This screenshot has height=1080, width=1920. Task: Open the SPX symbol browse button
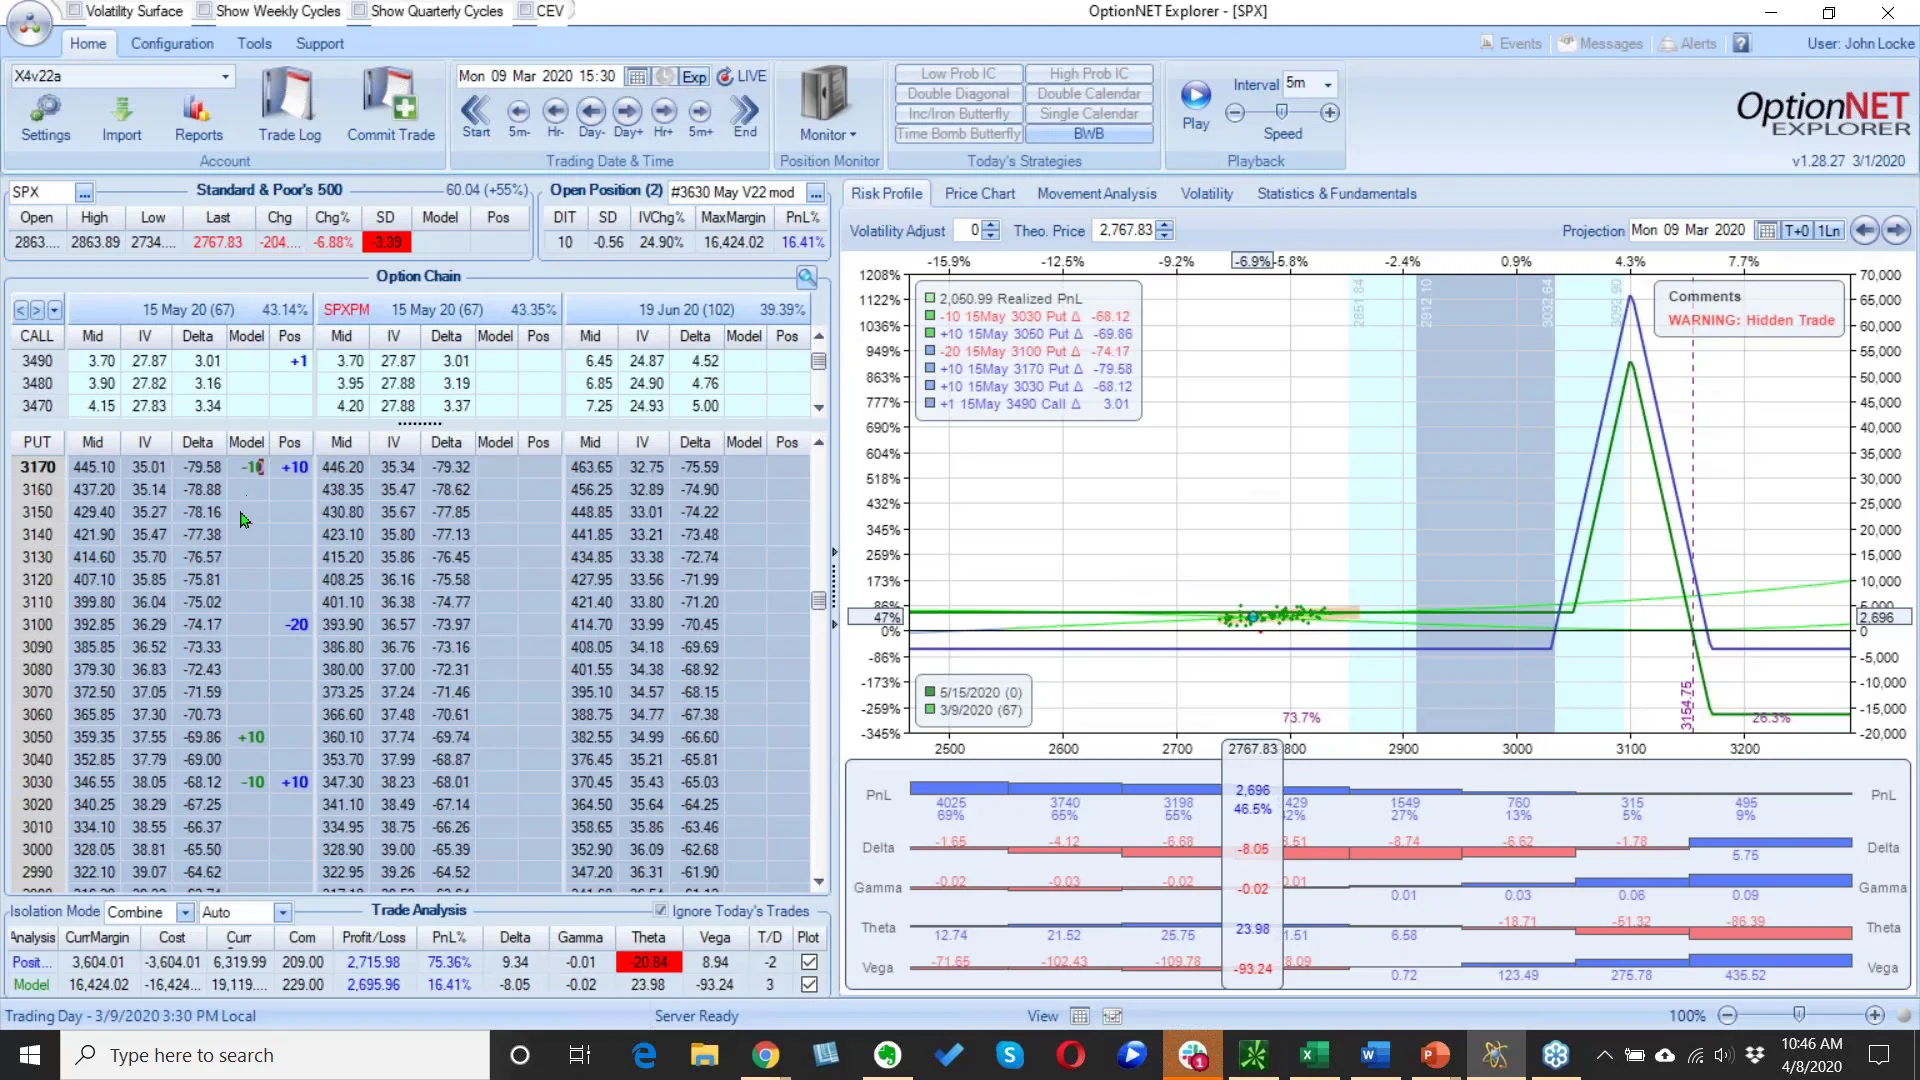pyautogui.click(x=84, y=193)
